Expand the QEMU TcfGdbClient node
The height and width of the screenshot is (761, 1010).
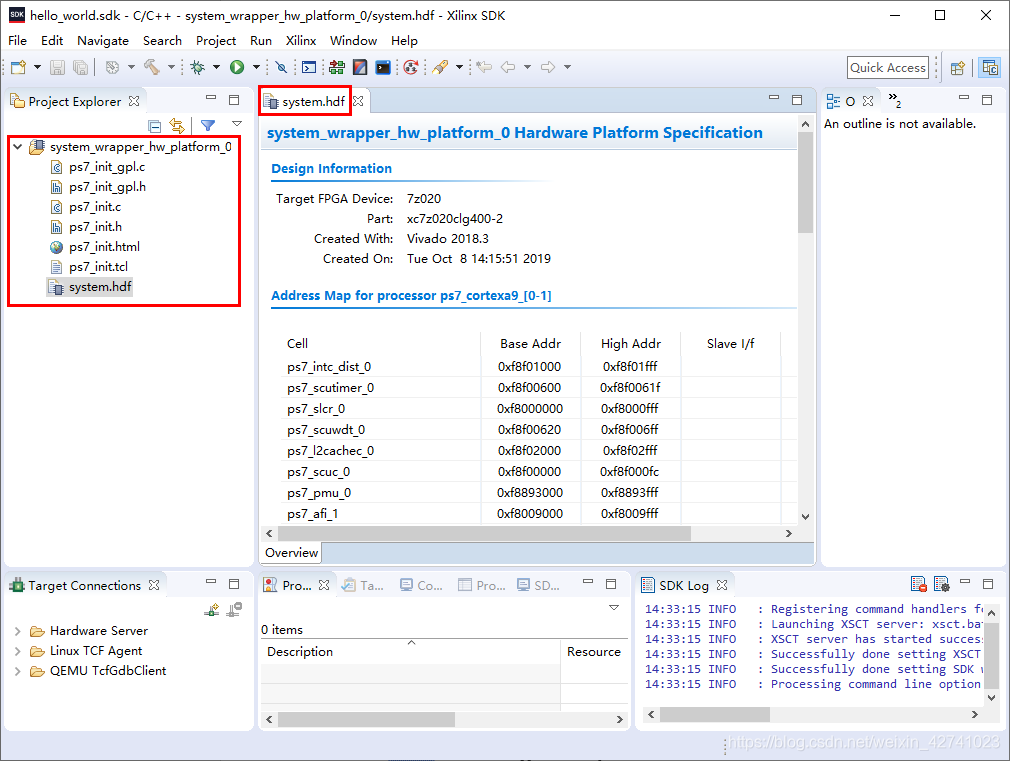(18, 671)
